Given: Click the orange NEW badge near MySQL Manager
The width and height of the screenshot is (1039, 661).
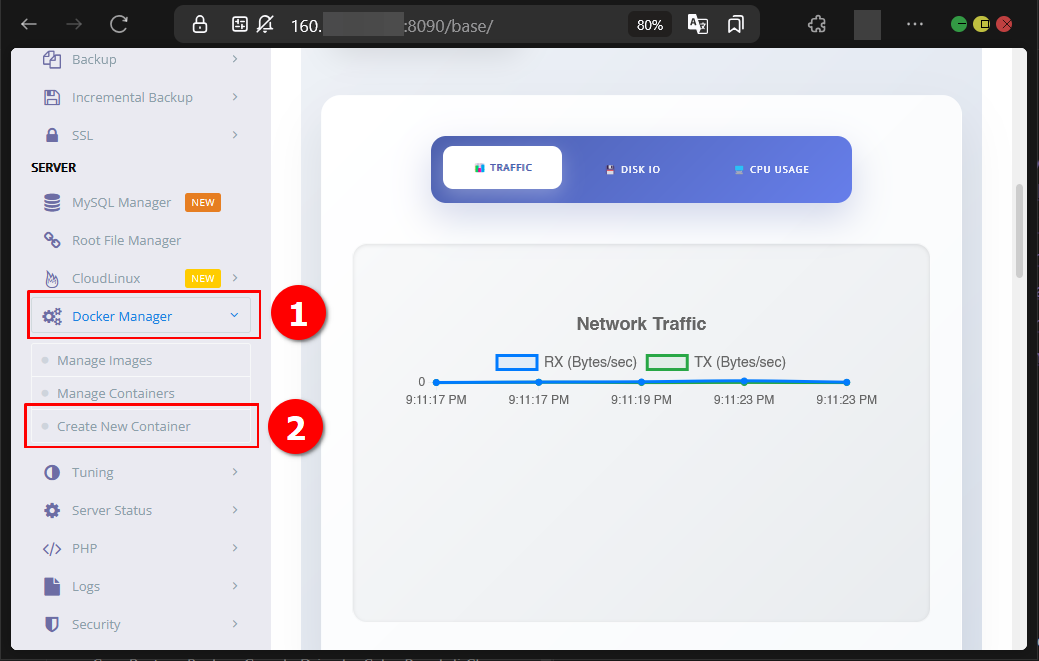Looking at the screenshot, I should 203,203.
